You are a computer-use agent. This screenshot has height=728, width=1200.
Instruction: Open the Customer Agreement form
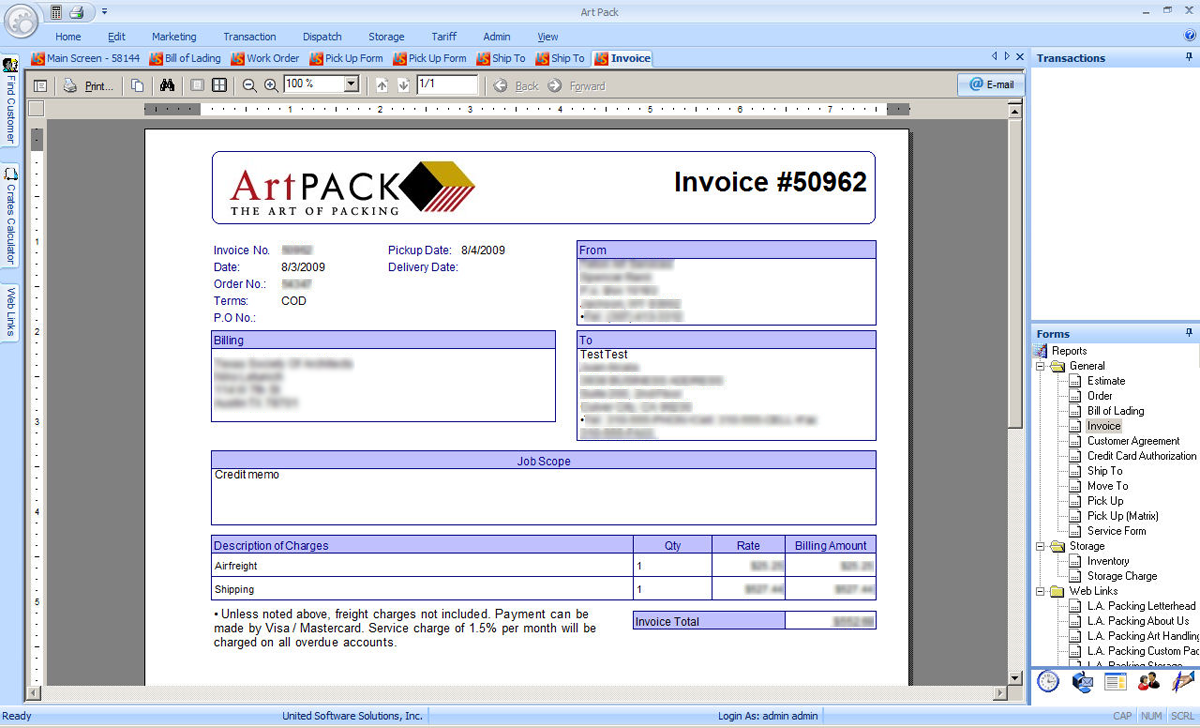click(x=1133, y=441)
